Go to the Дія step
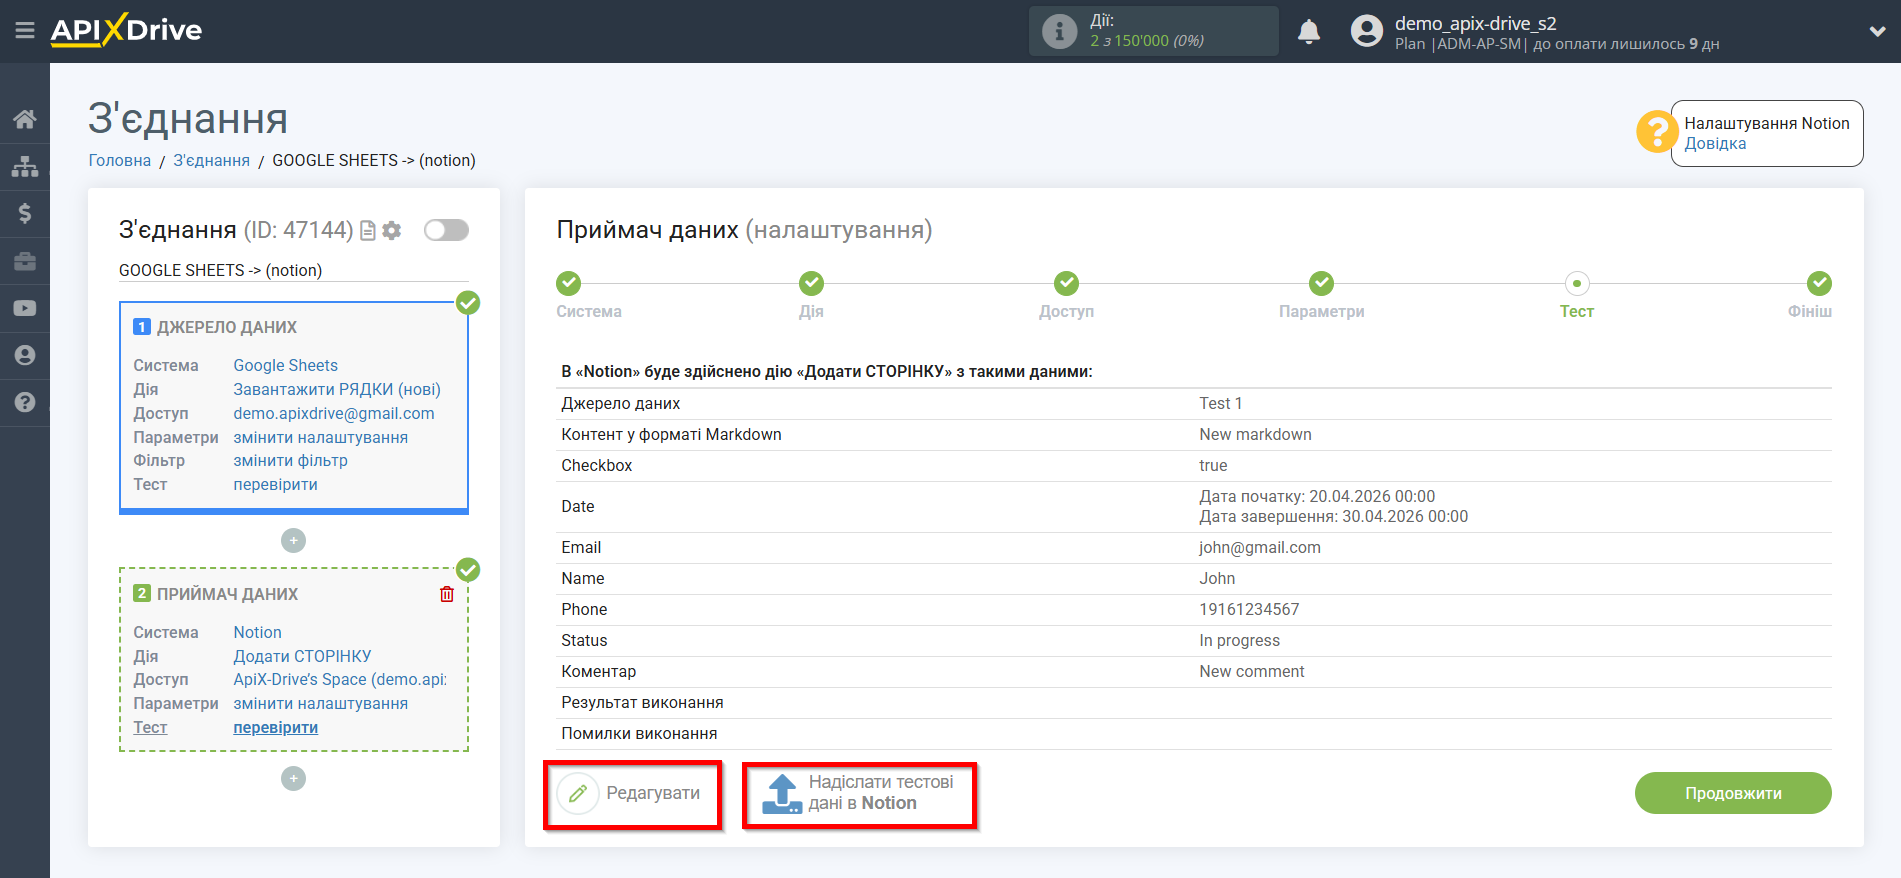This screenshot has height=878, width=1901. [811, 284]
